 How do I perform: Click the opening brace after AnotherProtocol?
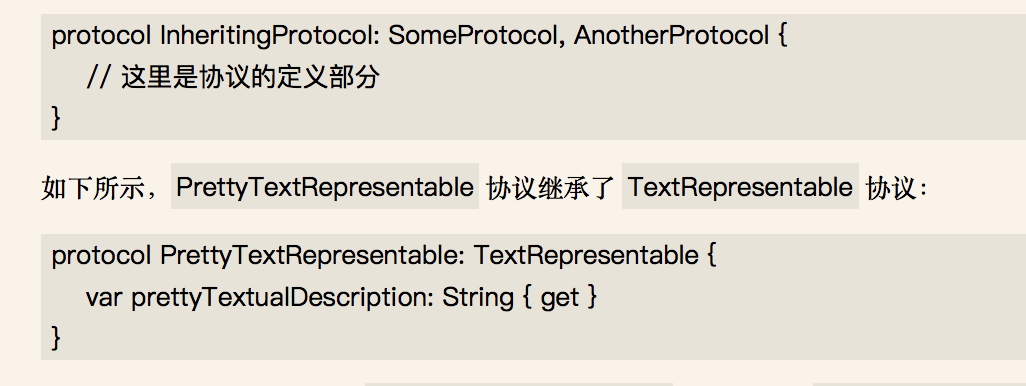tap(783, 35)
